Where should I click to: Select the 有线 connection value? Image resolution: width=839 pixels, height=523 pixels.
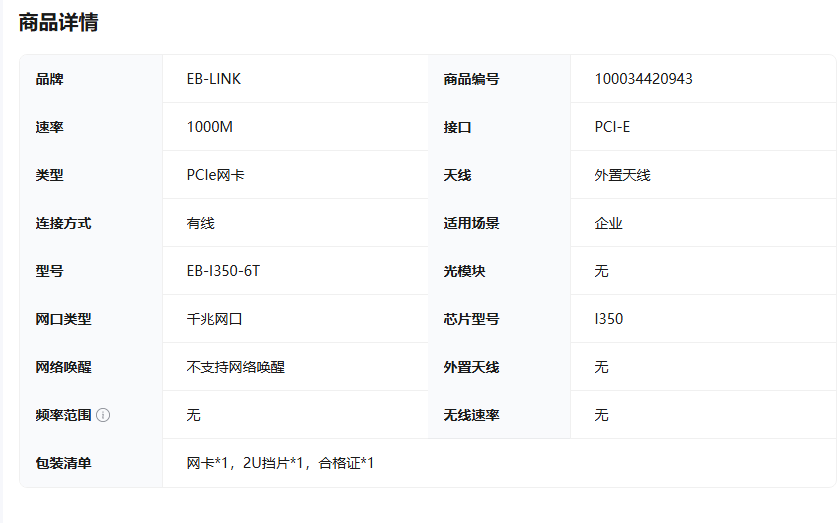pos(200,223)
